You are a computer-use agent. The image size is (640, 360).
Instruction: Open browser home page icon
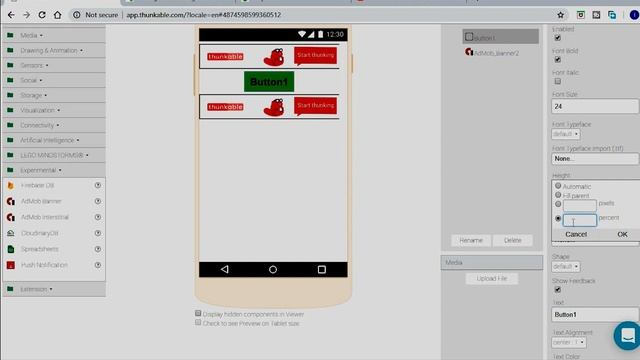click(x=58, y=15)
